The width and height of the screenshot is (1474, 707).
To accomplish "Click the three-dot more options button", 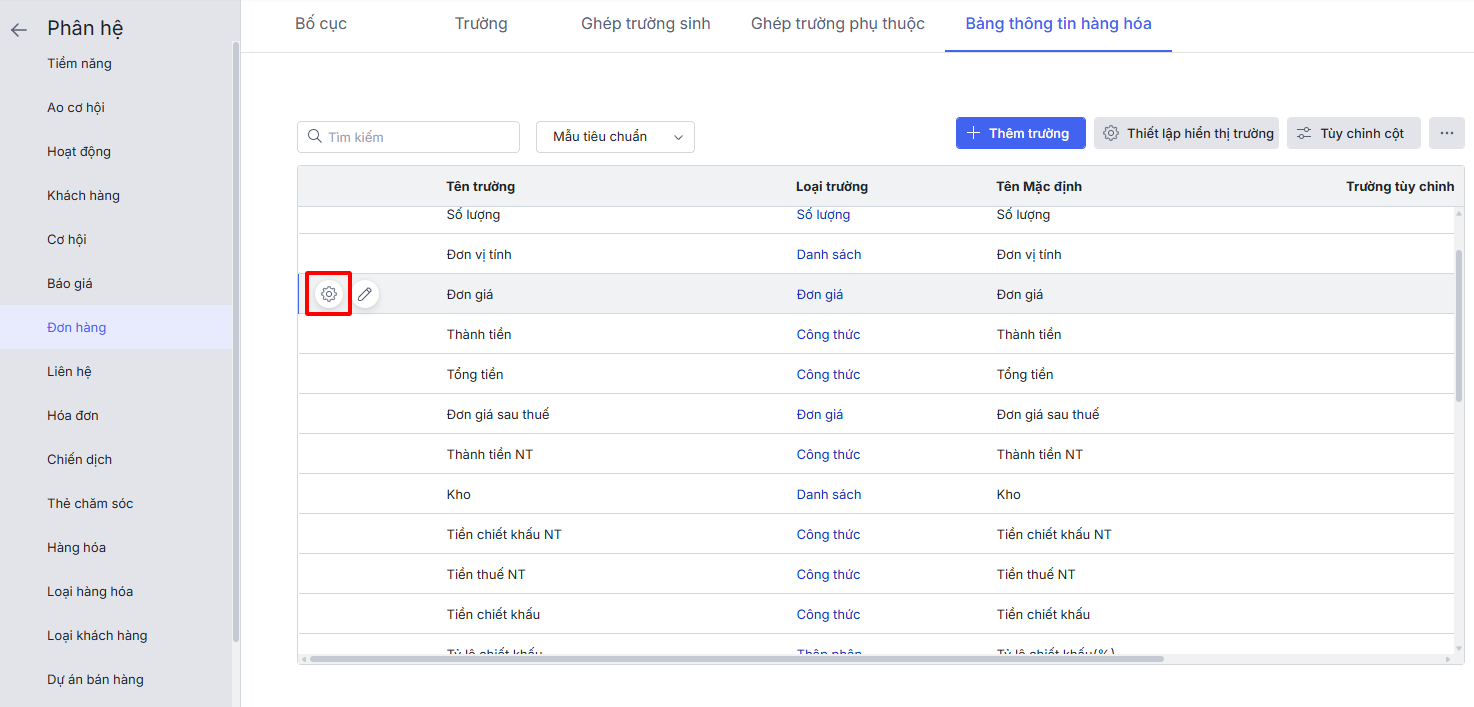I will point(1446,133).
